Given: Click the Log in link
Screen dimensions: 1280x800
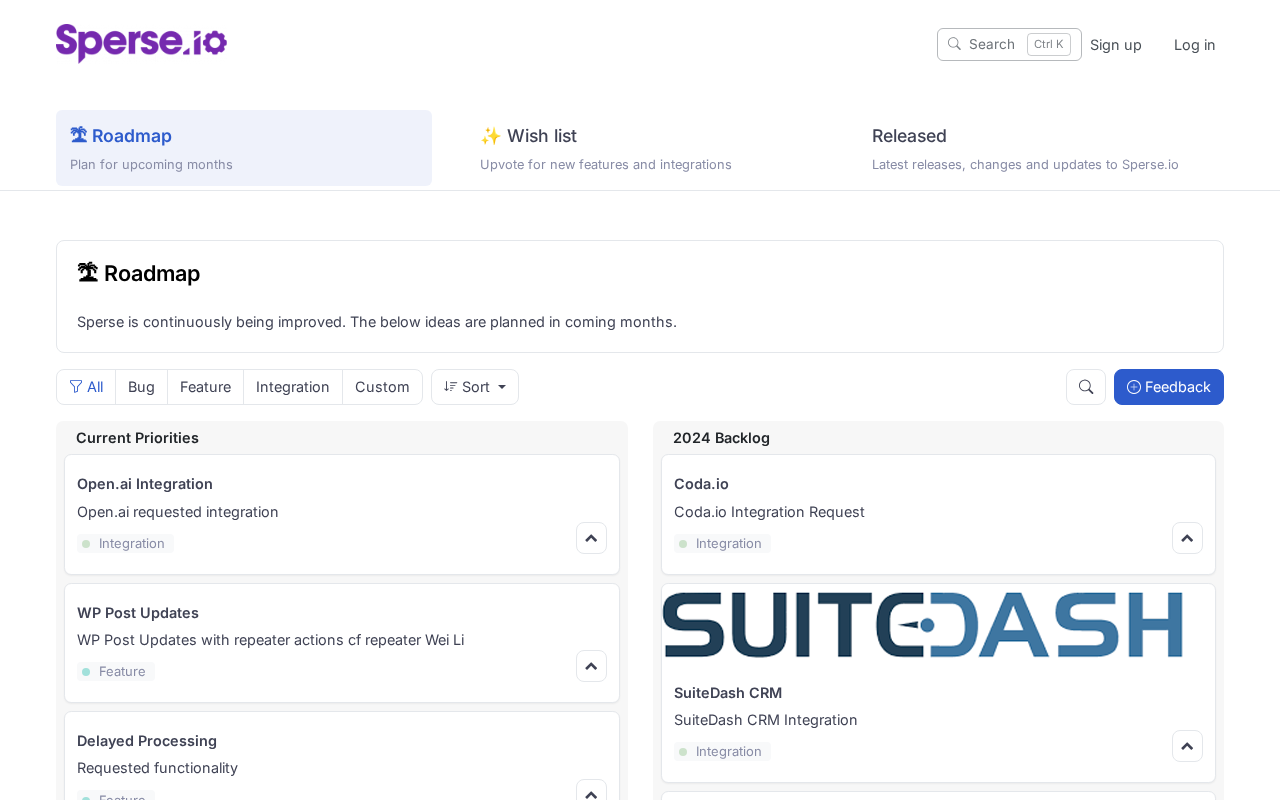Looking at the screenshot, I should 1194,45.
